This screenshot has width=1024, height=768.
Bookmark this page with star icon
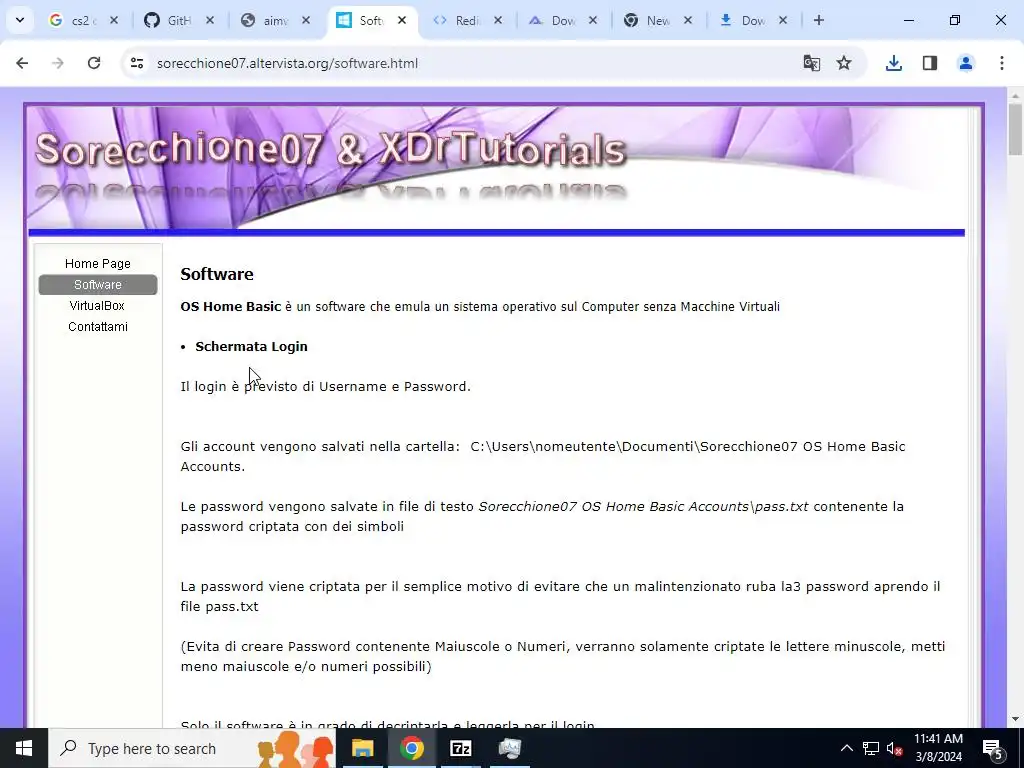pyautogui.click(x=844, y=63)
